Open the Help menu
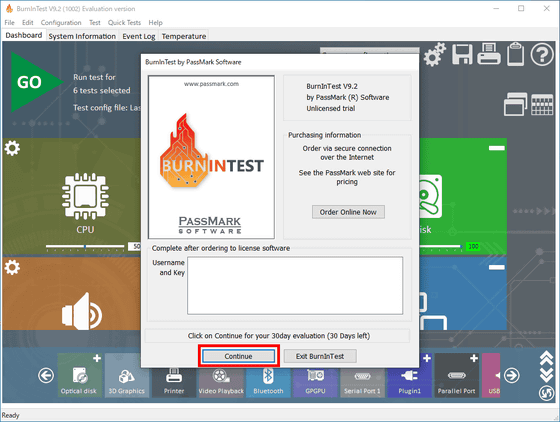This screenshot has width=560, height=422. [x=155, y=22]
